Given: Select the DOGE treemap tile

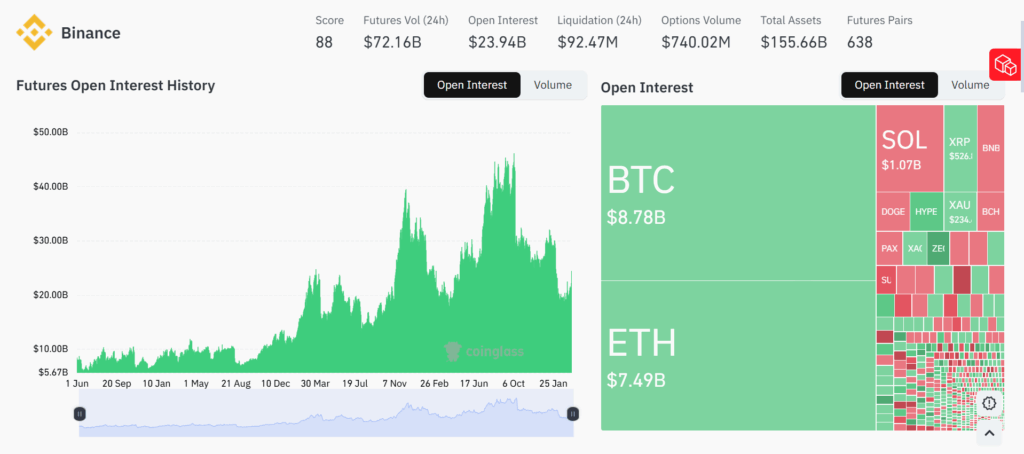Looking at the screenshot, I should (x=893, y=211).
